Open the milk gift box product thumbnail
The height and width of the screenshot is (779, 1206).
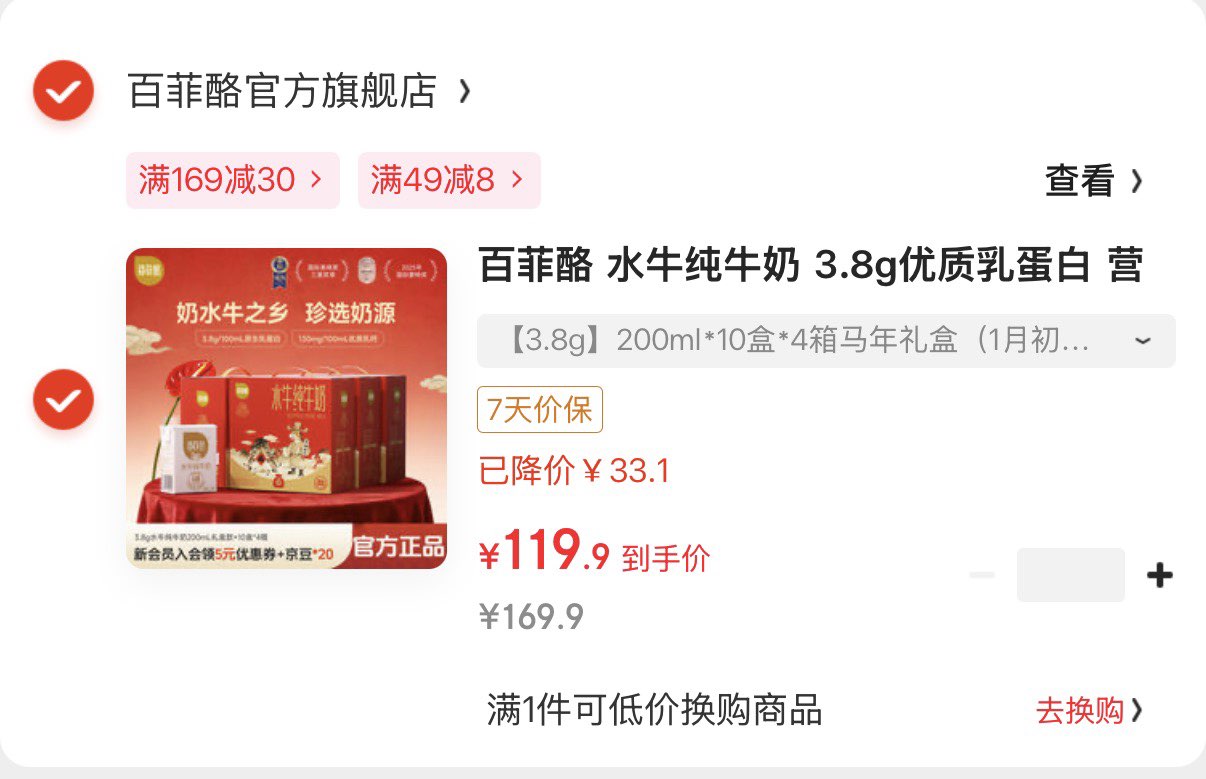[286, 408]
